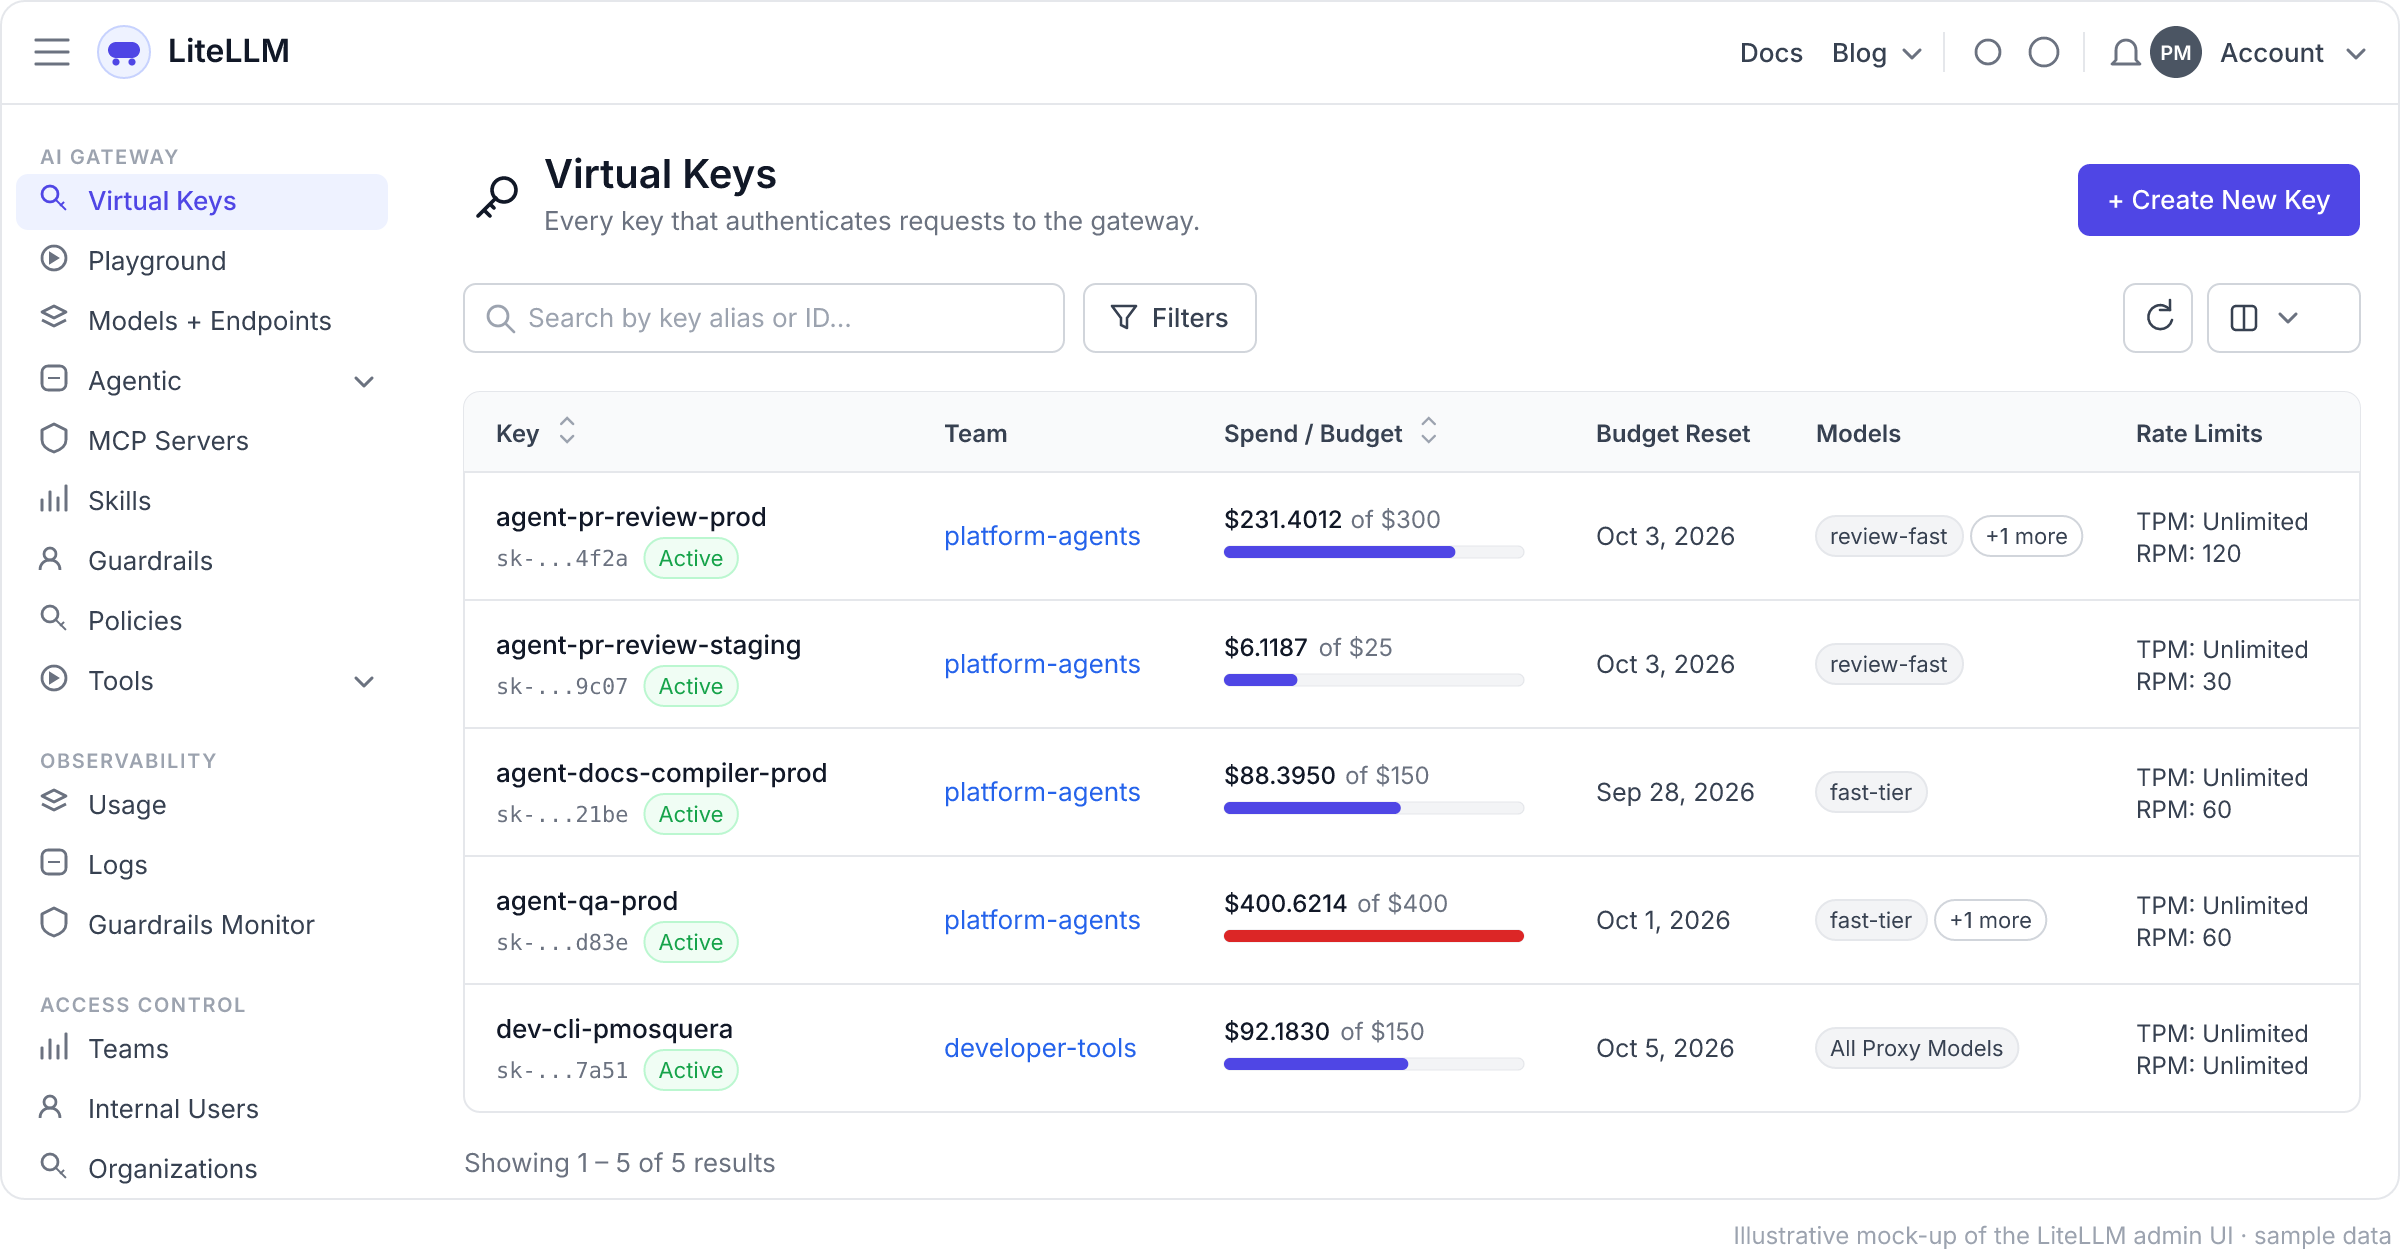The height and width of the screenshot is (1260, 2400).
Task: Open platform-agents team for agent-pr-review-staging
Action: point(1042,664)
